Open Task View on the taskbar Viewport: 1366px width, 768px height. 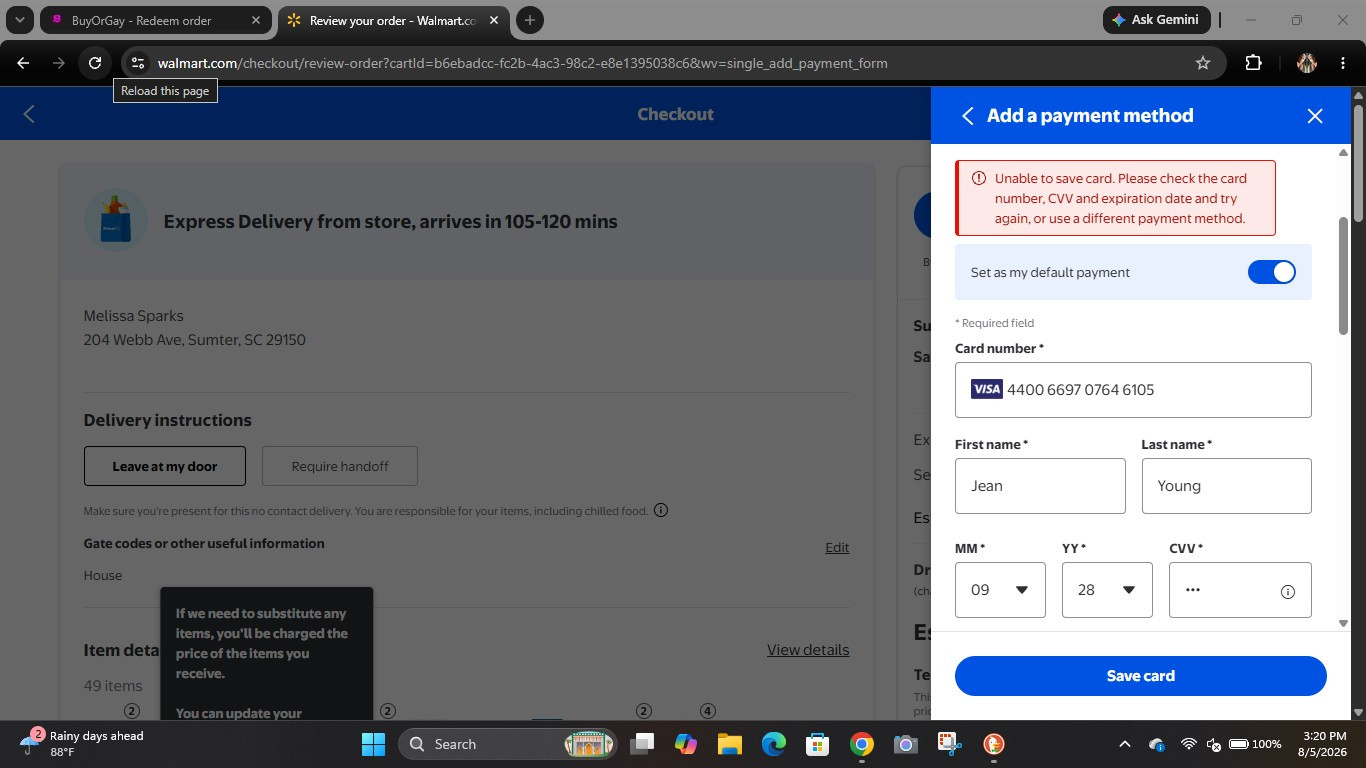click(x=641, y=744)
